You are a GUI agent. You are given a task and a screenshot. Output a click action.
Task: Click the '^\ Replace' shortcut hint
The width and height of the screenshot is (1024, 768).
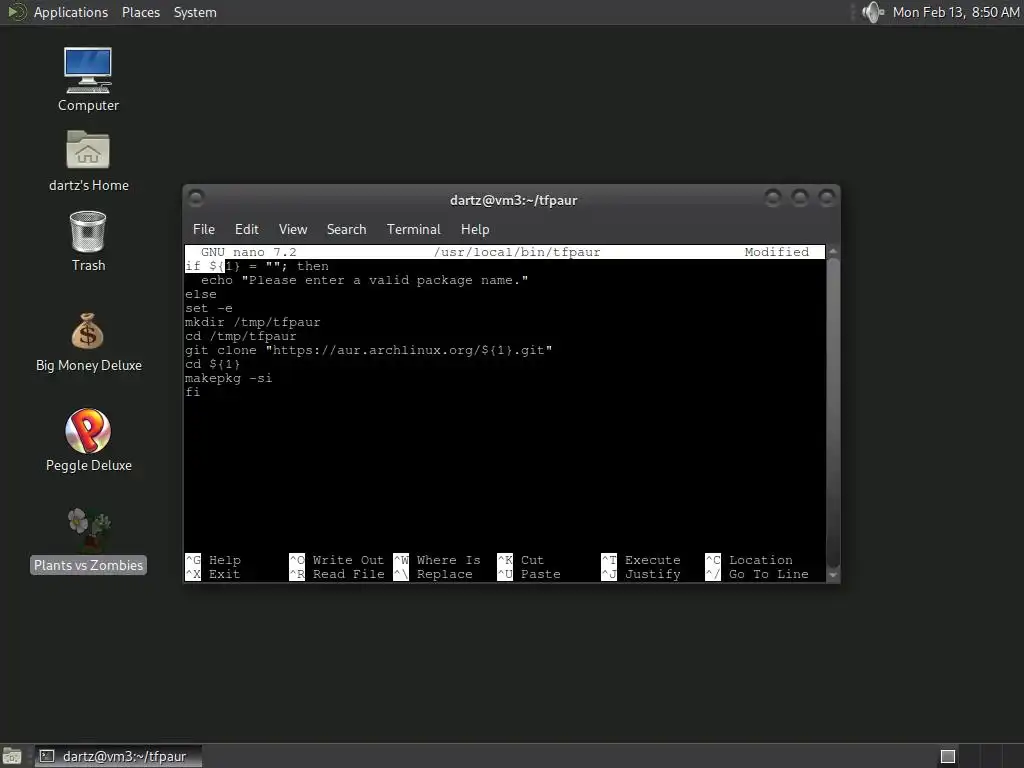point(433,574)
